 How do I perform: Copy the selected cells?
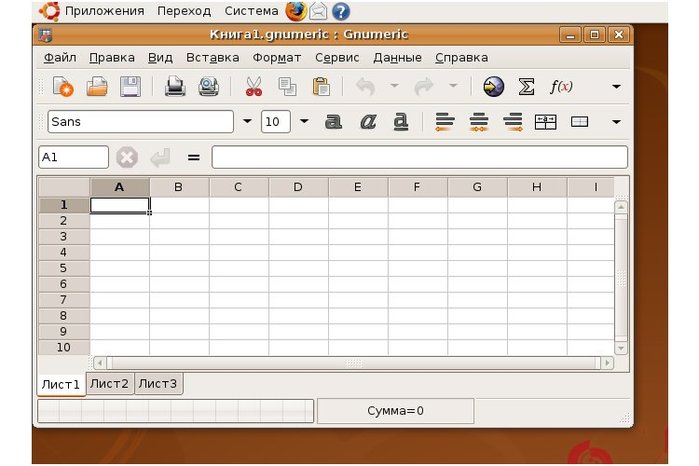287,87
